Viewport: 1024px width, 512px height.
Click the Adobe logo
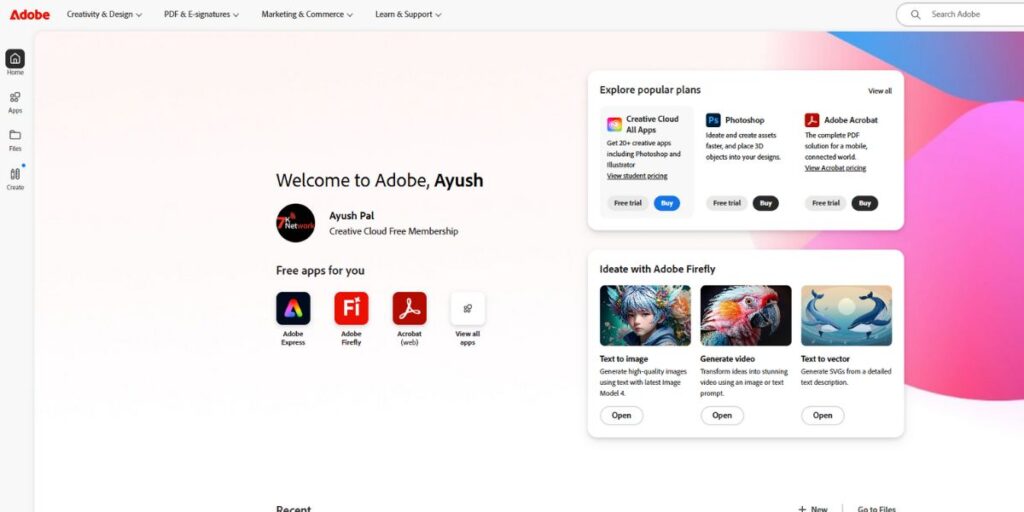point(29,14)
